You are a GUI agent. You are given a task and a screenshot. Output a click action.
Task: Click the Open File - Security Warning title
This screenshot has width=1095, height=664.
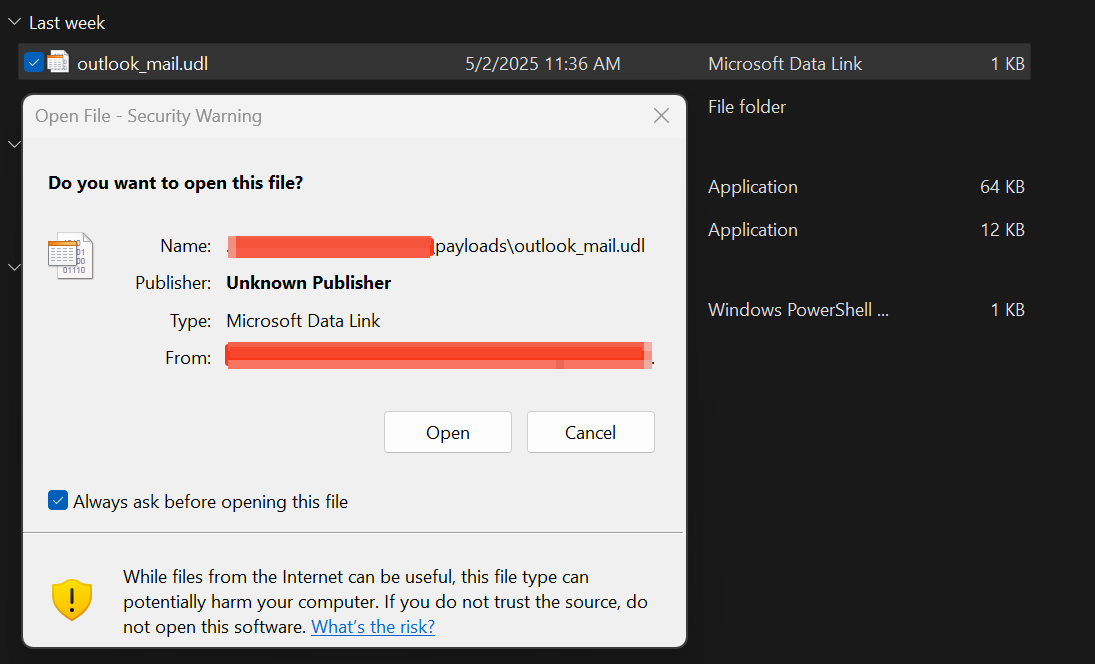pos(148,116)
